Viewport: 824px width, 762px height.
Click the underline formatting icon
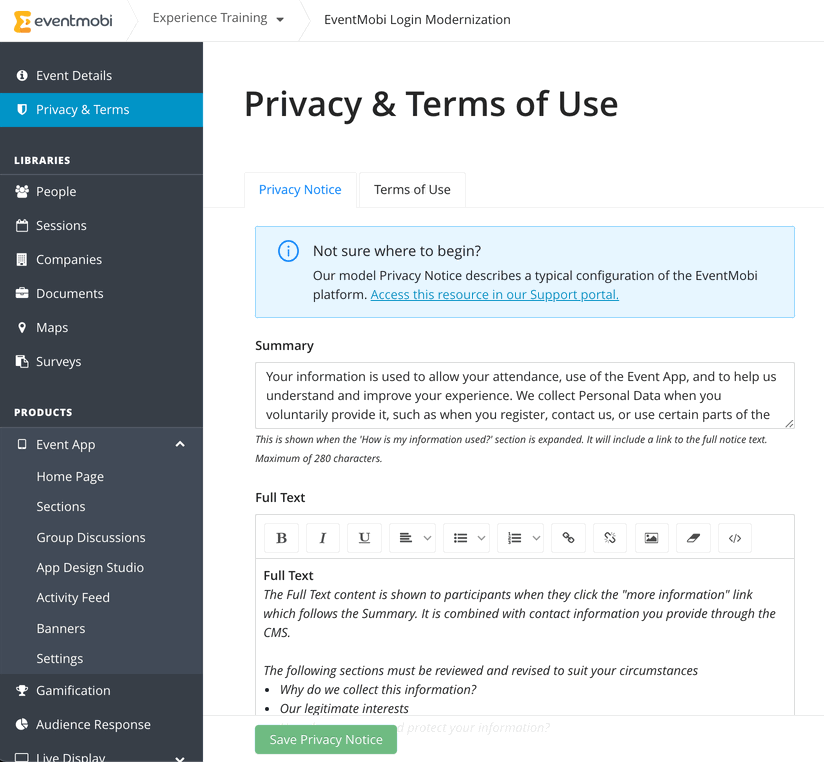click(x=364, y=538)
